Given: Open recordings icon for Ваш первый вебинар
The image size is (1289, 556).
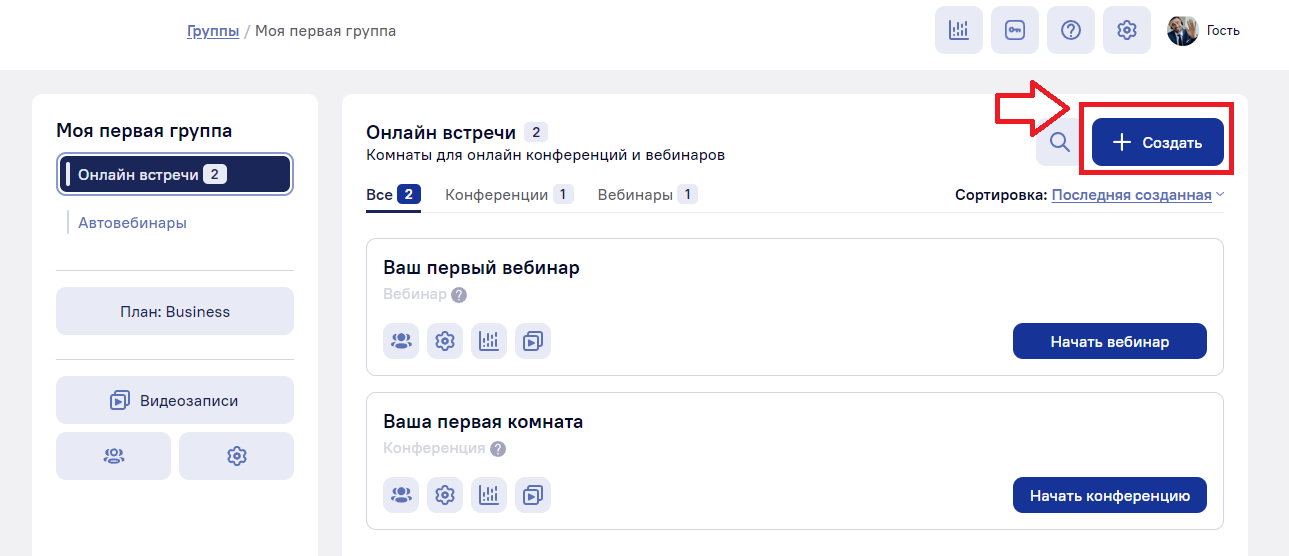Looking at the screenshot, I should coord(533,341).
